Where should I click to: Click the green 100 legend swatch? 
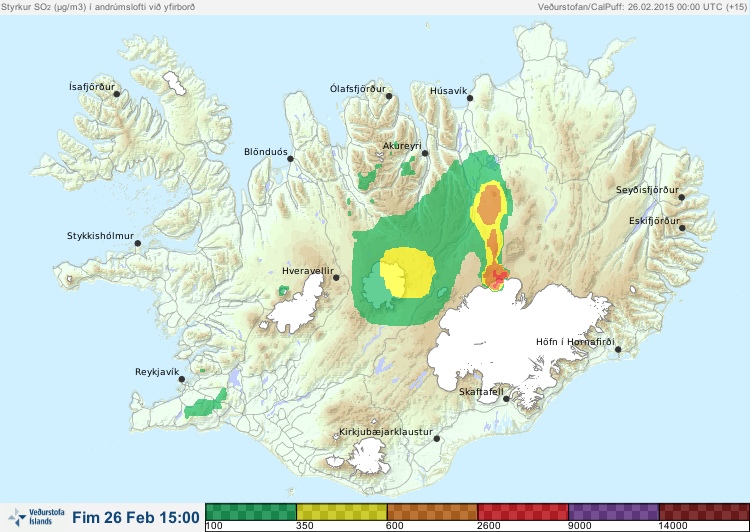tap(251, 512)
